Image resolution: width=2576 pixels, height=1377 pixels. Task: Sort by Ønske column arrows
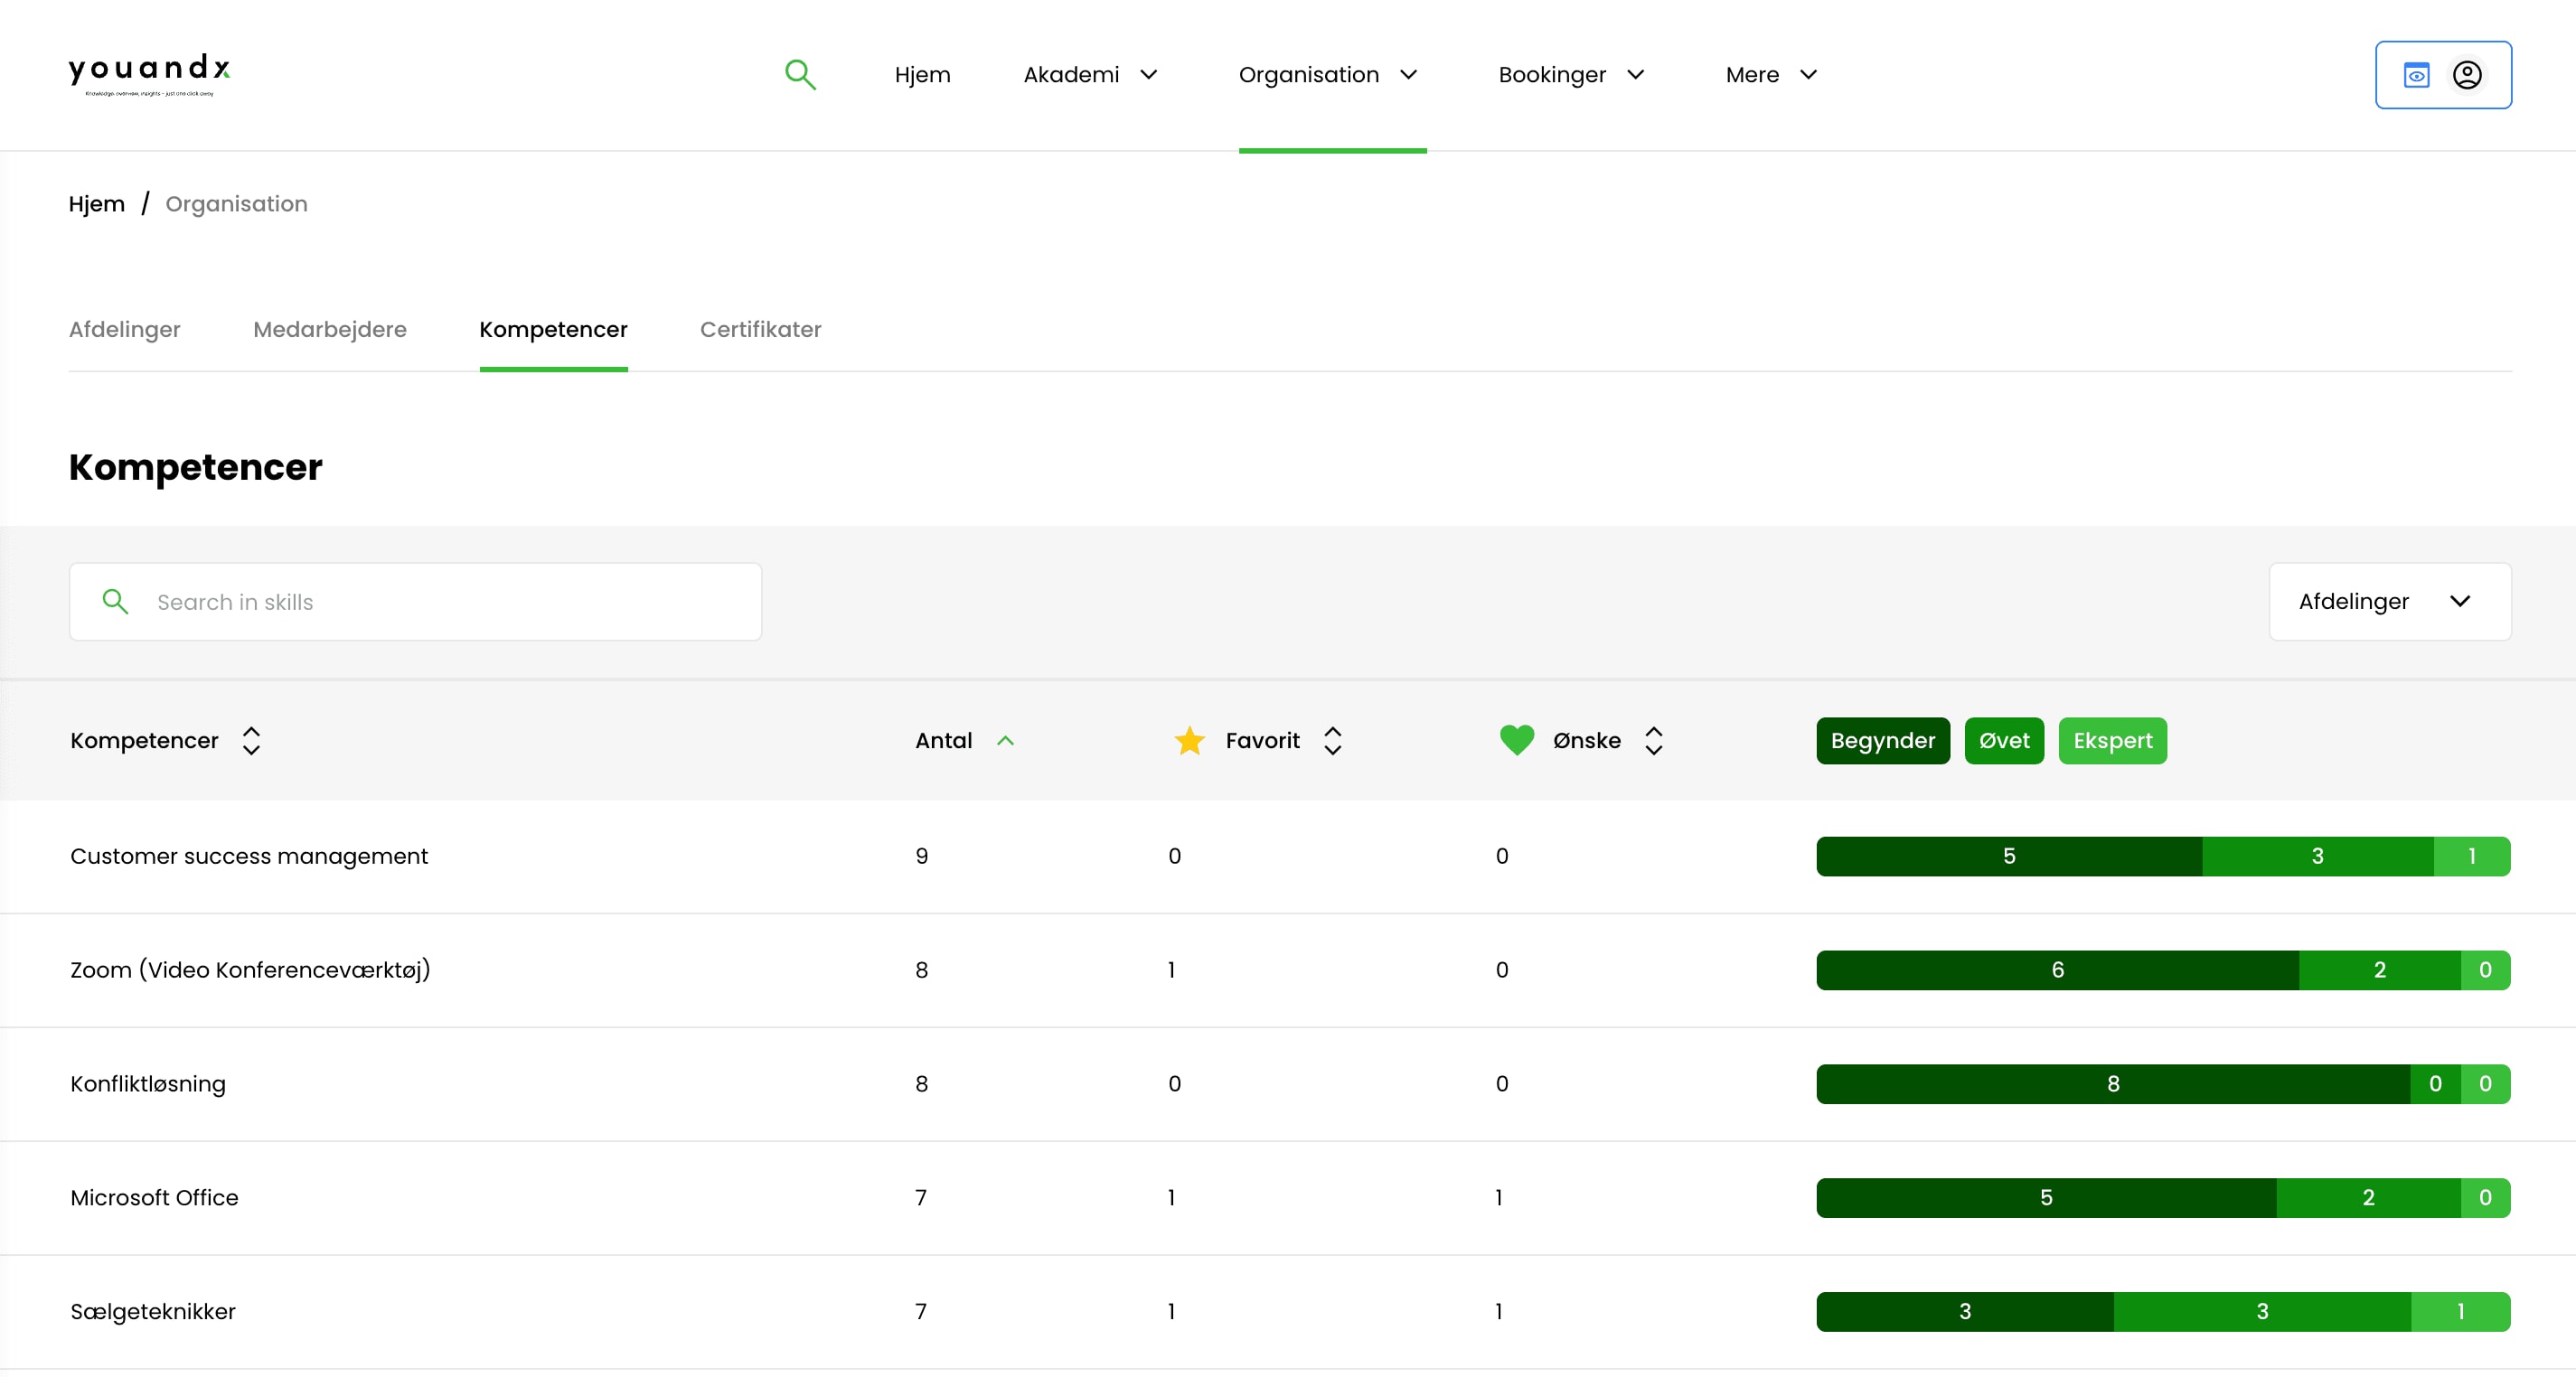[x=1654, y=740]
